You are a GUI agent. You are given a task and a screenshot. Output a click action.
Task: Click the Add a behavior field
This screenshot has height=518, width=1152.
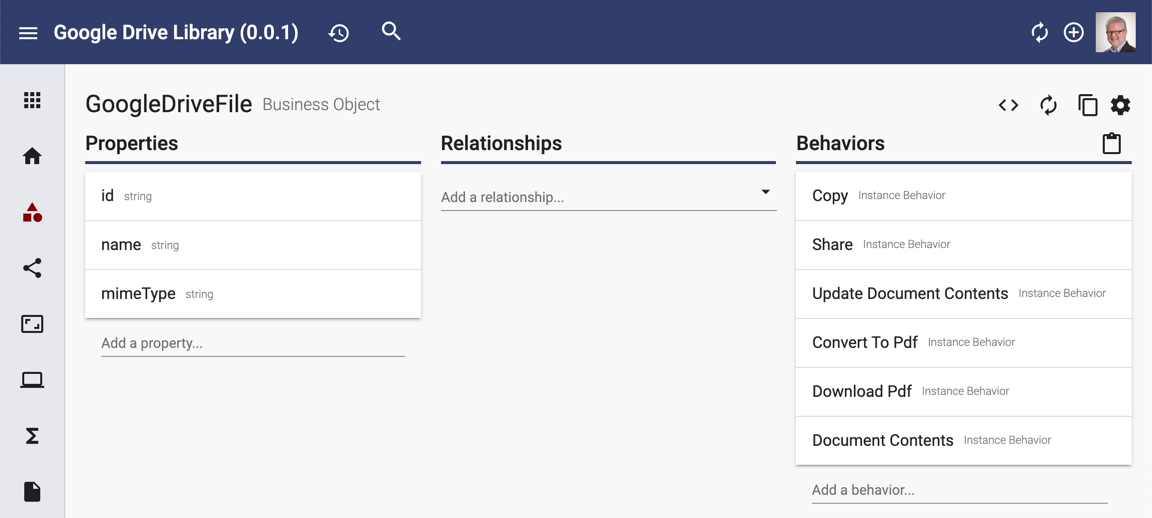point(960,490)
